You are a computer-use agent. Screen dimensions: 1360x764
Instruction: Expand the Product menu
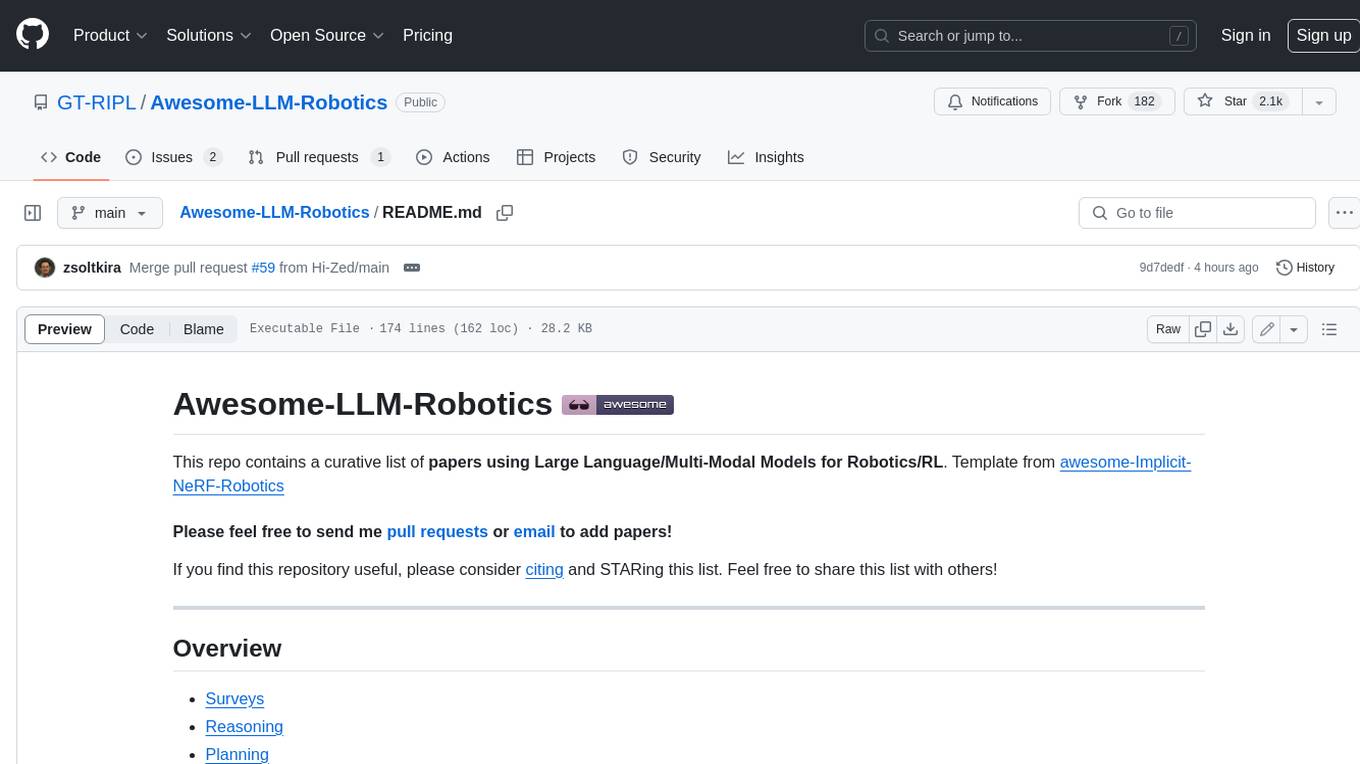pos(110,35)
